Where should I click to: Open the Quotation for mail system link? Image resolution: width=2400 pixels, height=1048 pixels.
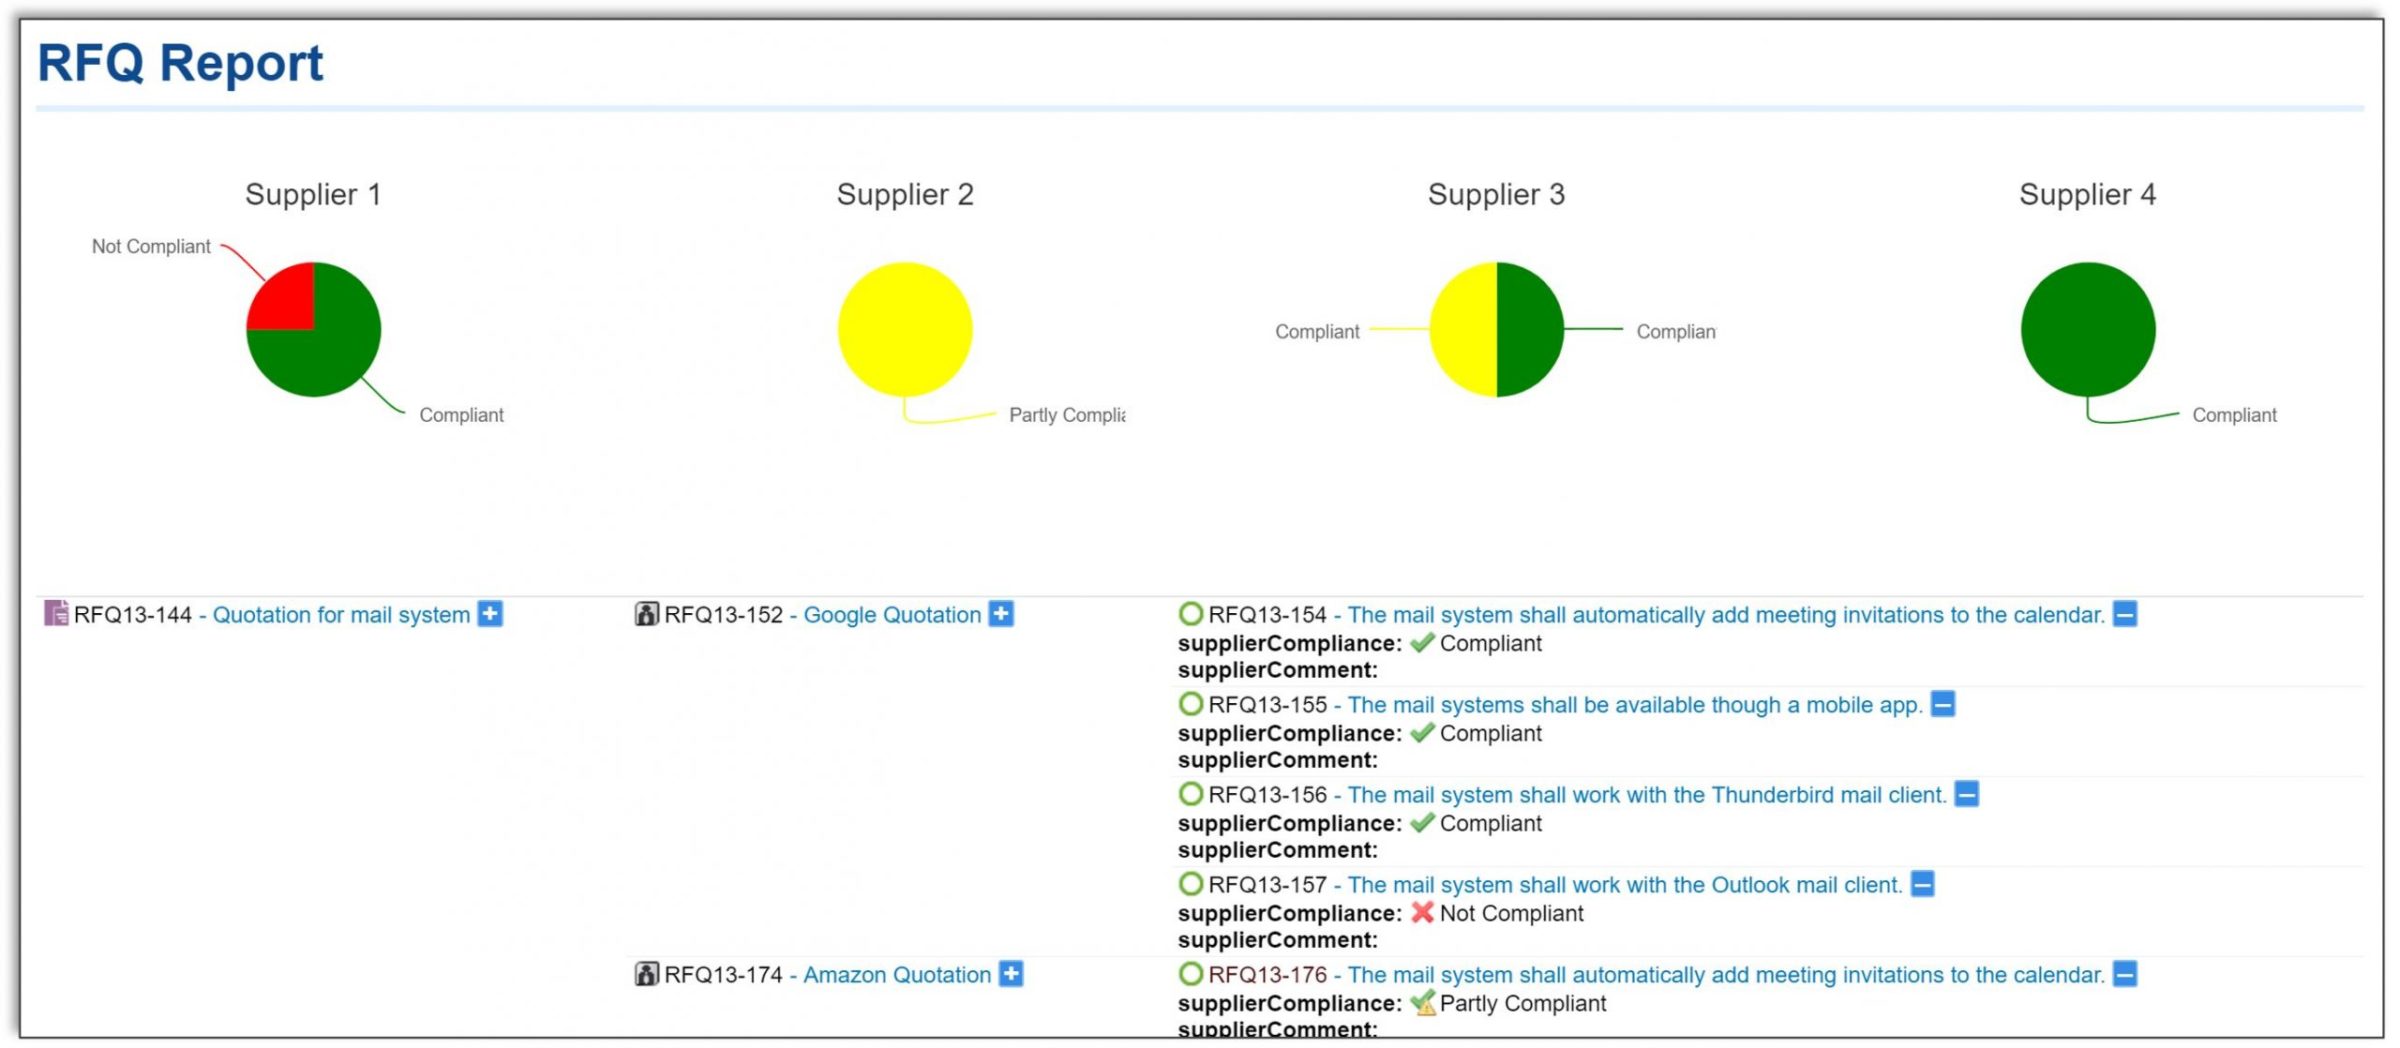(340, 615)
